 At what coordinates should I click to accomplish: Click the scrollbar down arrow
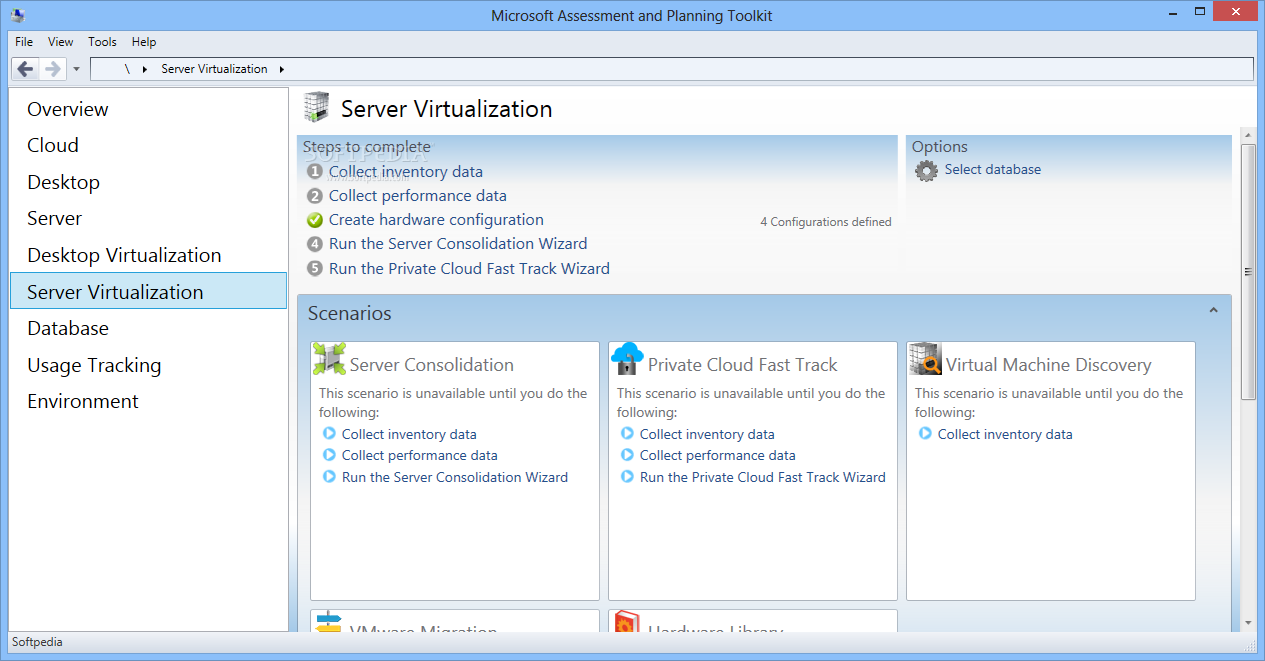tap(1248, 622)
